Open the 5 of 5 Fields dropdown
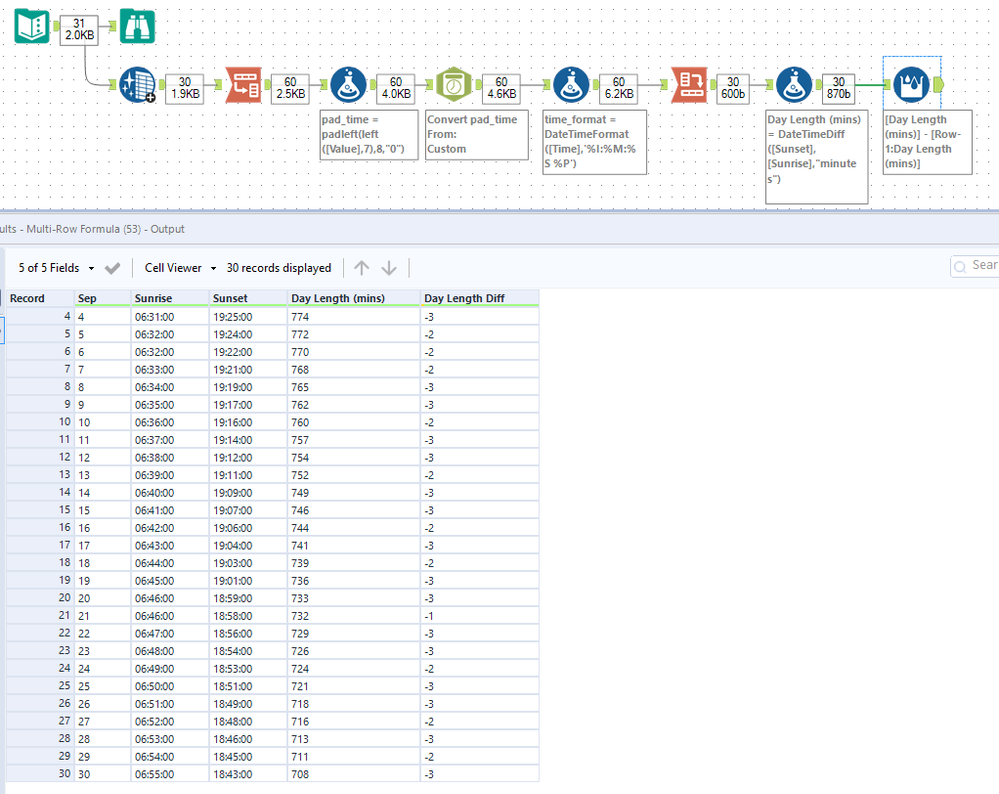 click(x=57, y=268)
